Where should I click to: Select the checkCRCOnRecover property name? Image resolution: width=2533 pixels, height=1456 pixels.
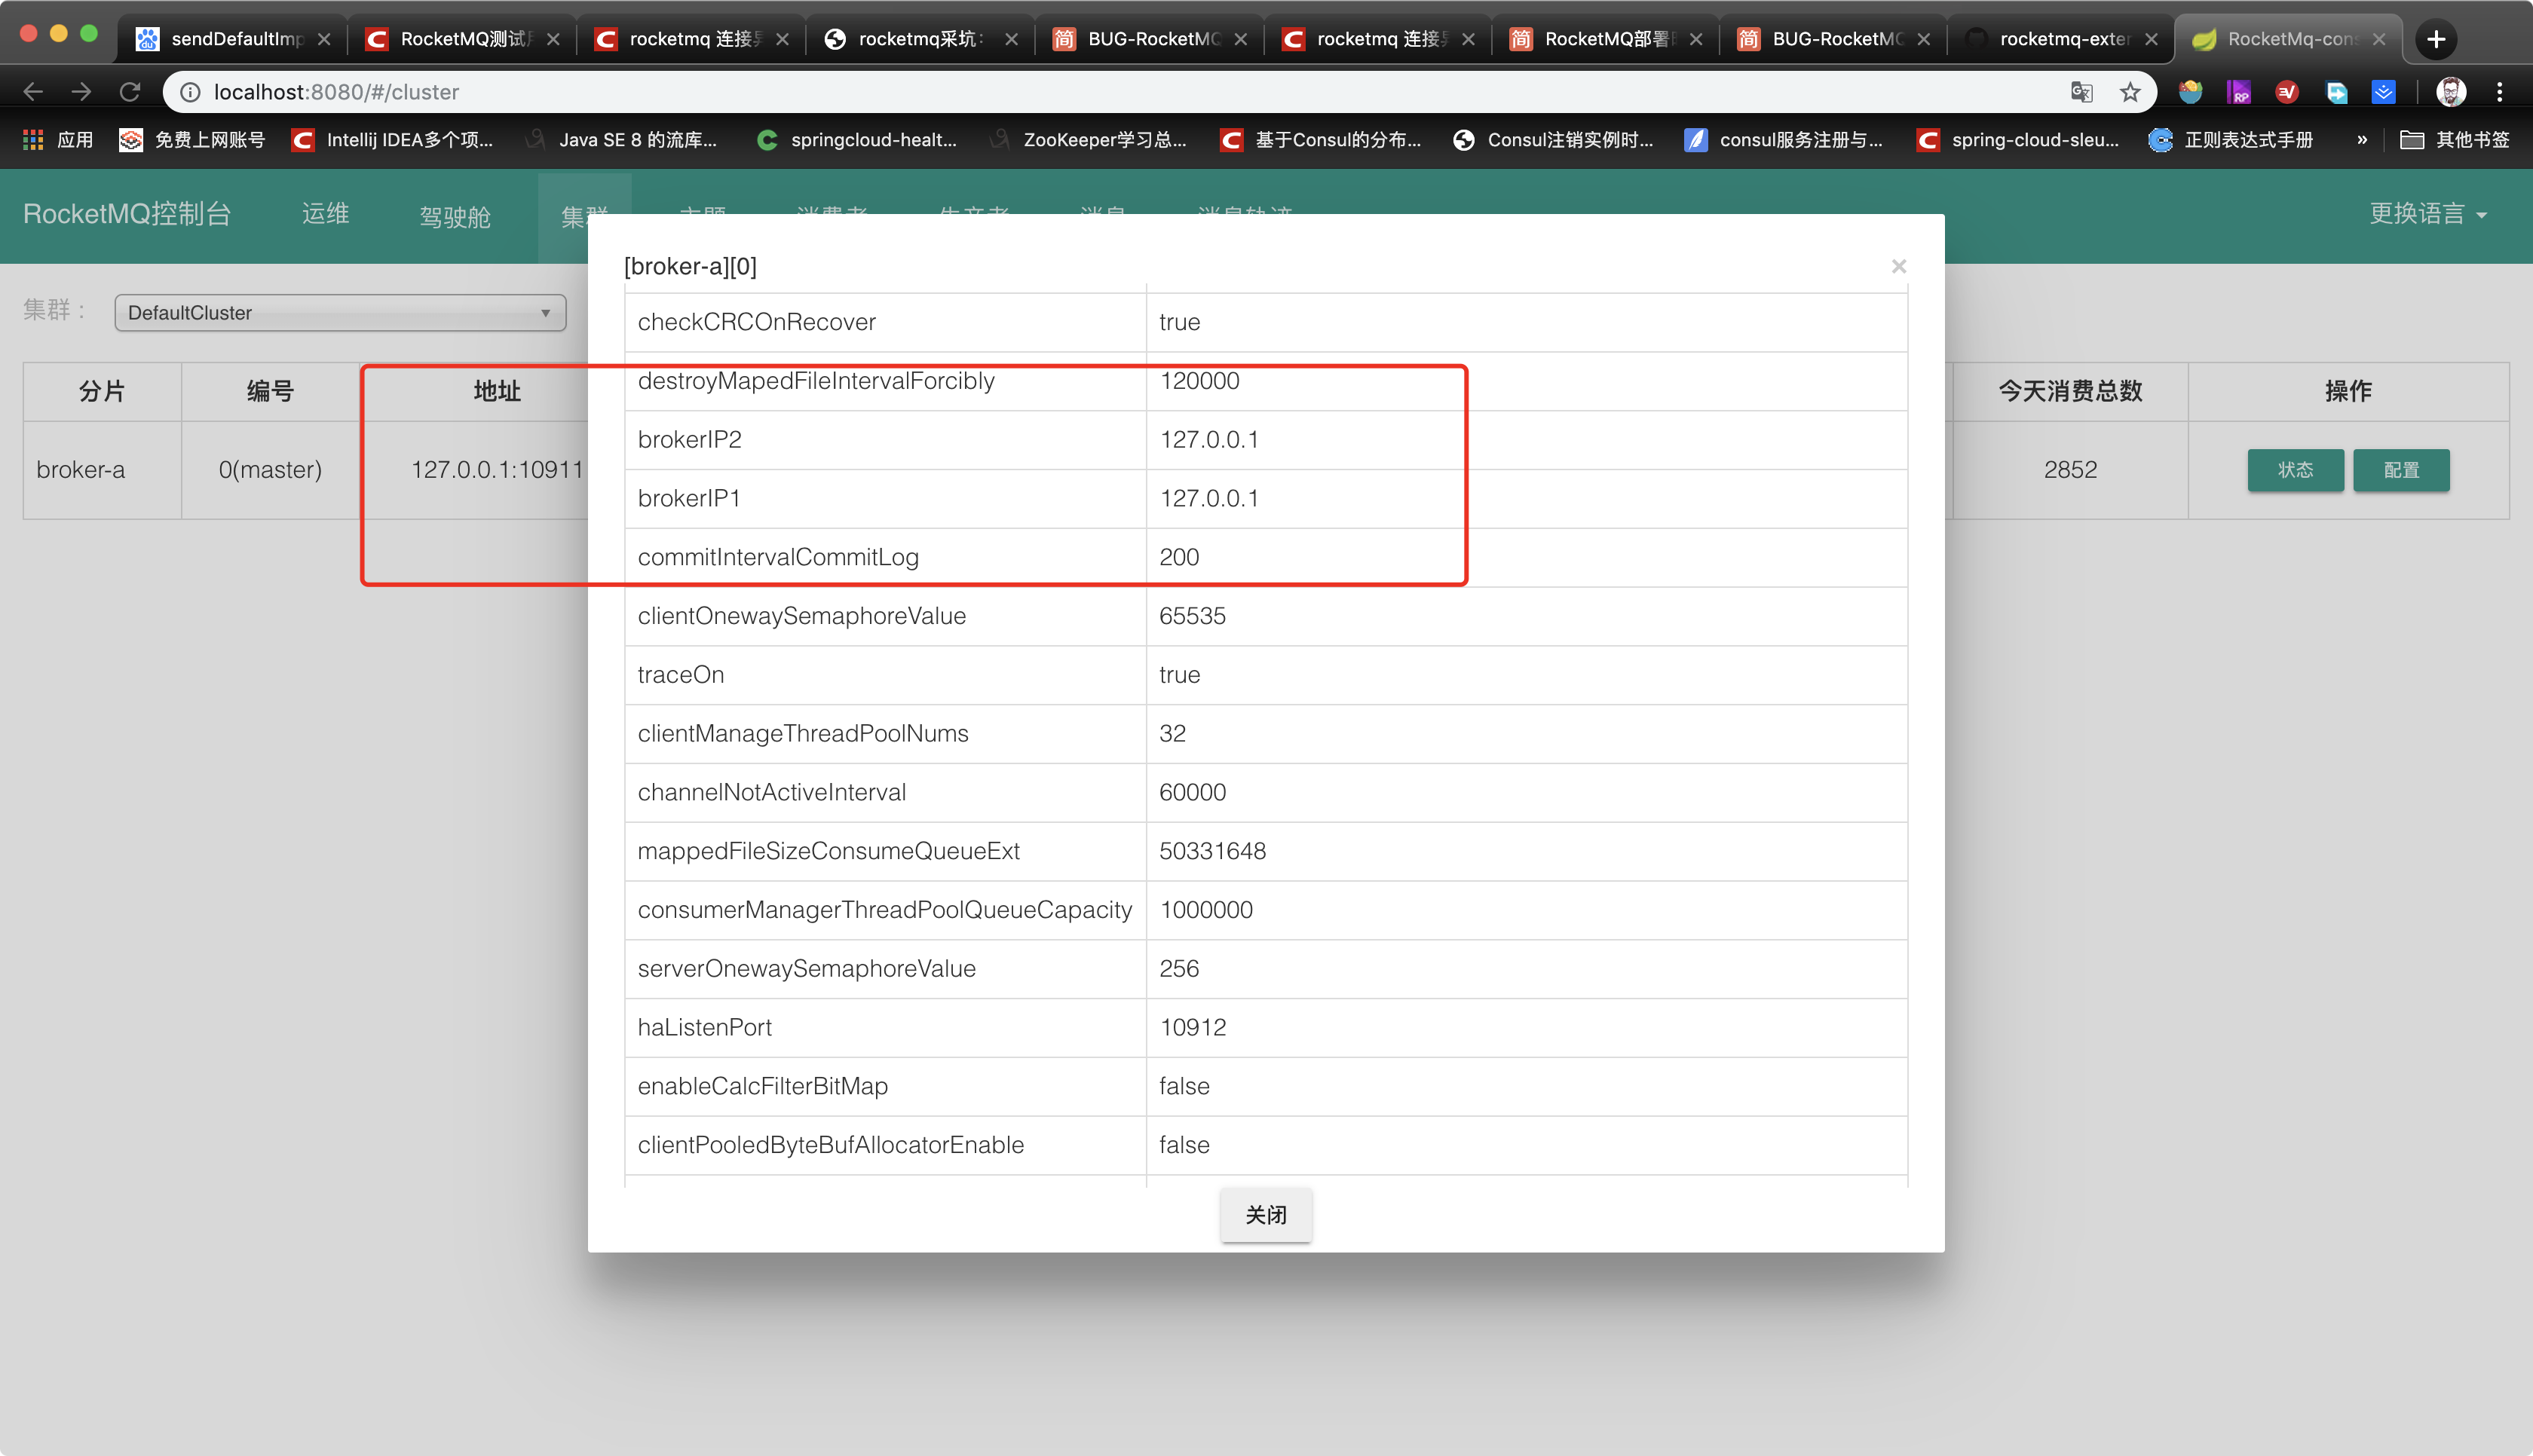757,322
